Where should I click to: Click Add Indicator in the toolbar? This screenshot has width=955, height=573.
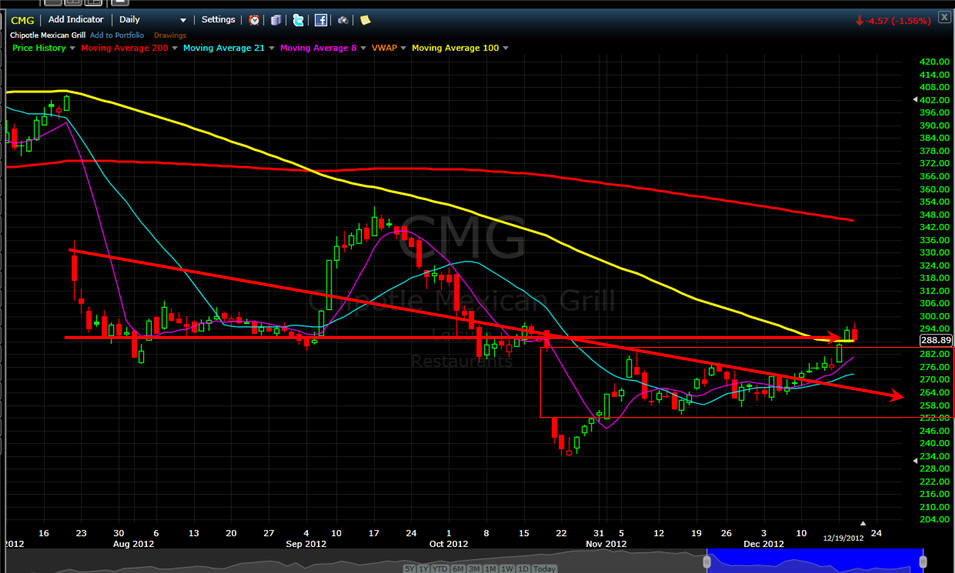pyautogui.click(x=75, y=20)
